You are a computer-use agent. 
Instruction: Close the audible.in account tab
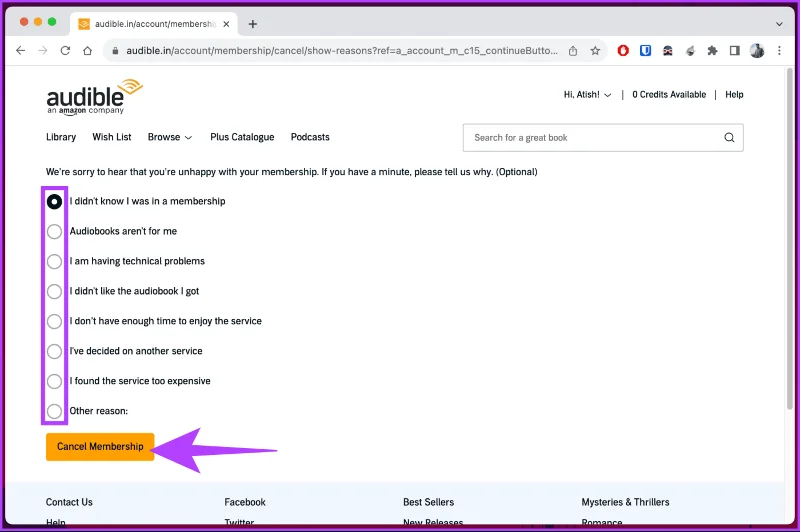226,24
